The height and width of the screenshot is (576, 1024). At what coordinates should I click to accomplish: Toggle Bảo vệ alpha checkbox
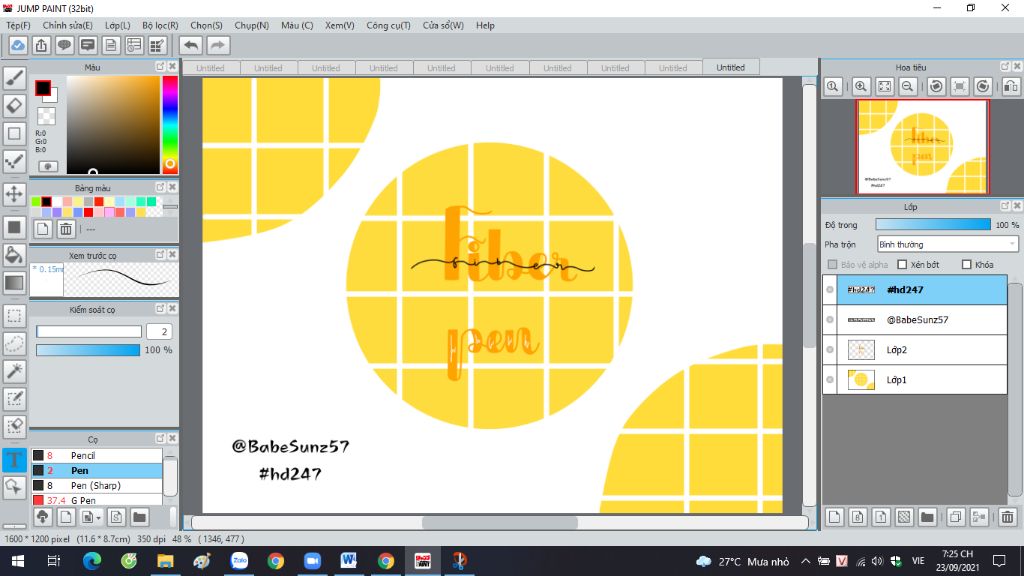click(832, 264)
